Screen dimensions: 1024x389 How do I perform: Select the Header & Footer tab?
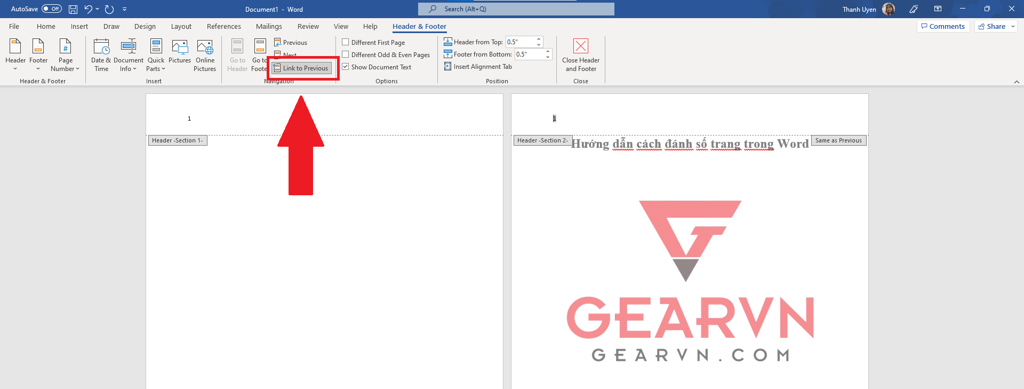point(419,27)
